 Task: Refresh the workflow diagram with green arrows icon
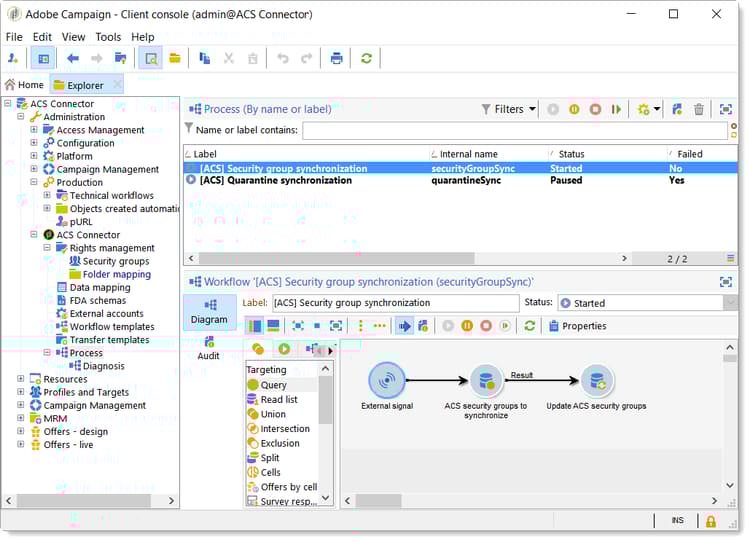529,326
